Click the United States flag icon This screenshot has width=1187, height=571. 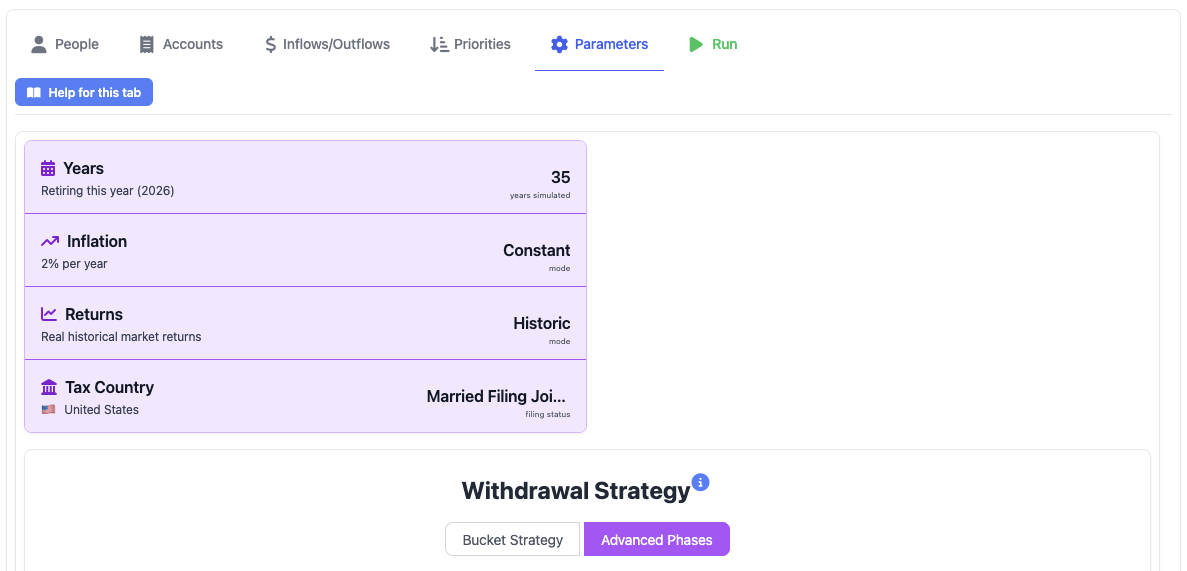(x=48, y=410)
